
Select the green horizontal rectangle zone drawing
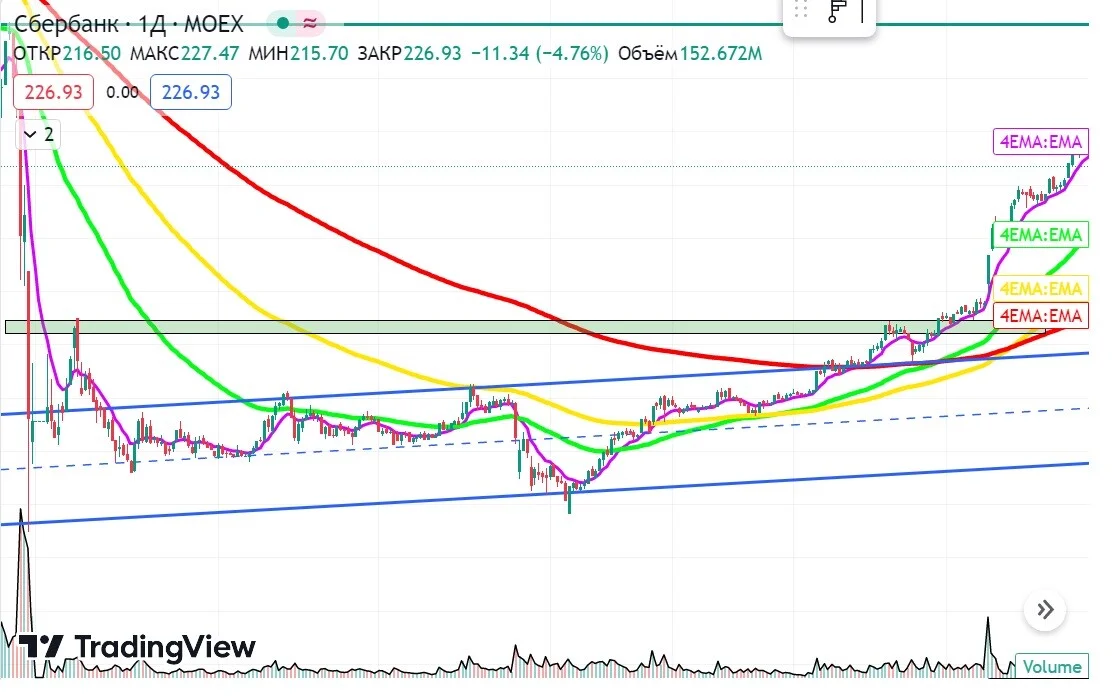pyautogui.click(x=525, y=327)
